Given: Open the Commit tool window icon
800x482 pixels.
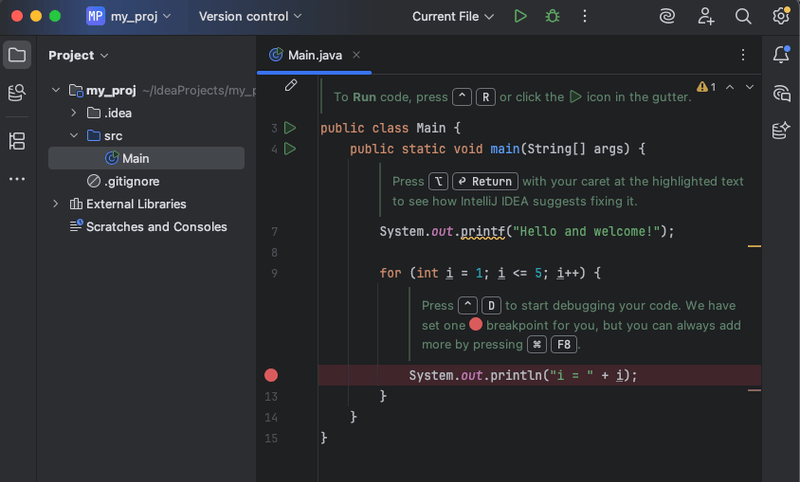Looking at the screenshot, I should coord(17,92).
